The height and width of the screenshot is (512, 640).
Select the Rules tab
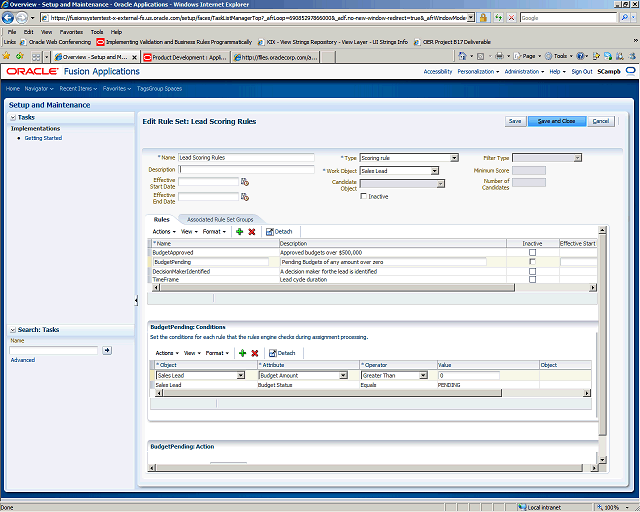pyautogui.click(x=161, y=220)
